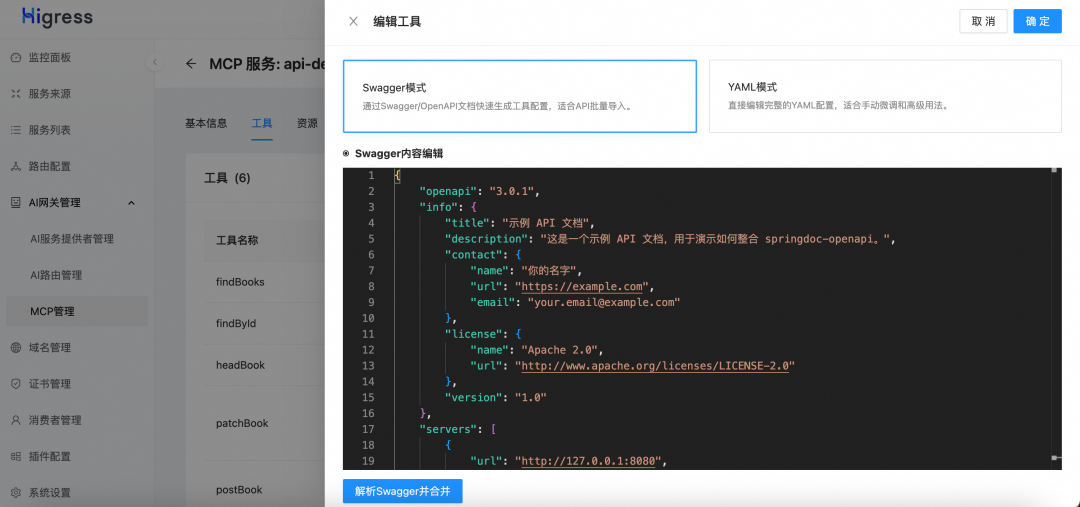Image resolution: width=1080 pixels, height=507 pixels.
Task: Click the 解析Swagger并合并 button
Action: 402,491
